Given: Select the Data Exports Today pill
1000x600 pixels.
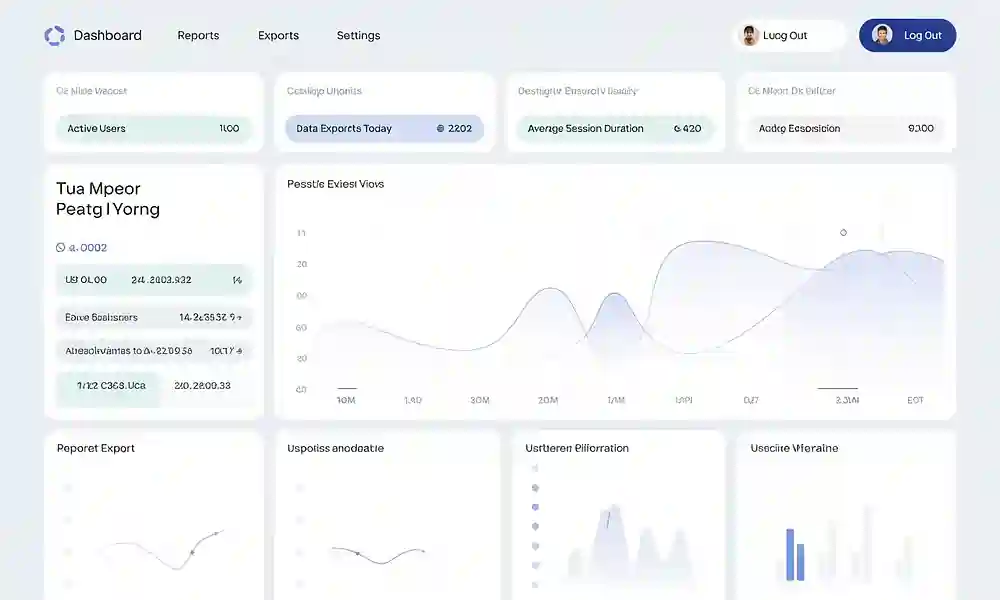Looking at the screenshot, I should point(383,129).
